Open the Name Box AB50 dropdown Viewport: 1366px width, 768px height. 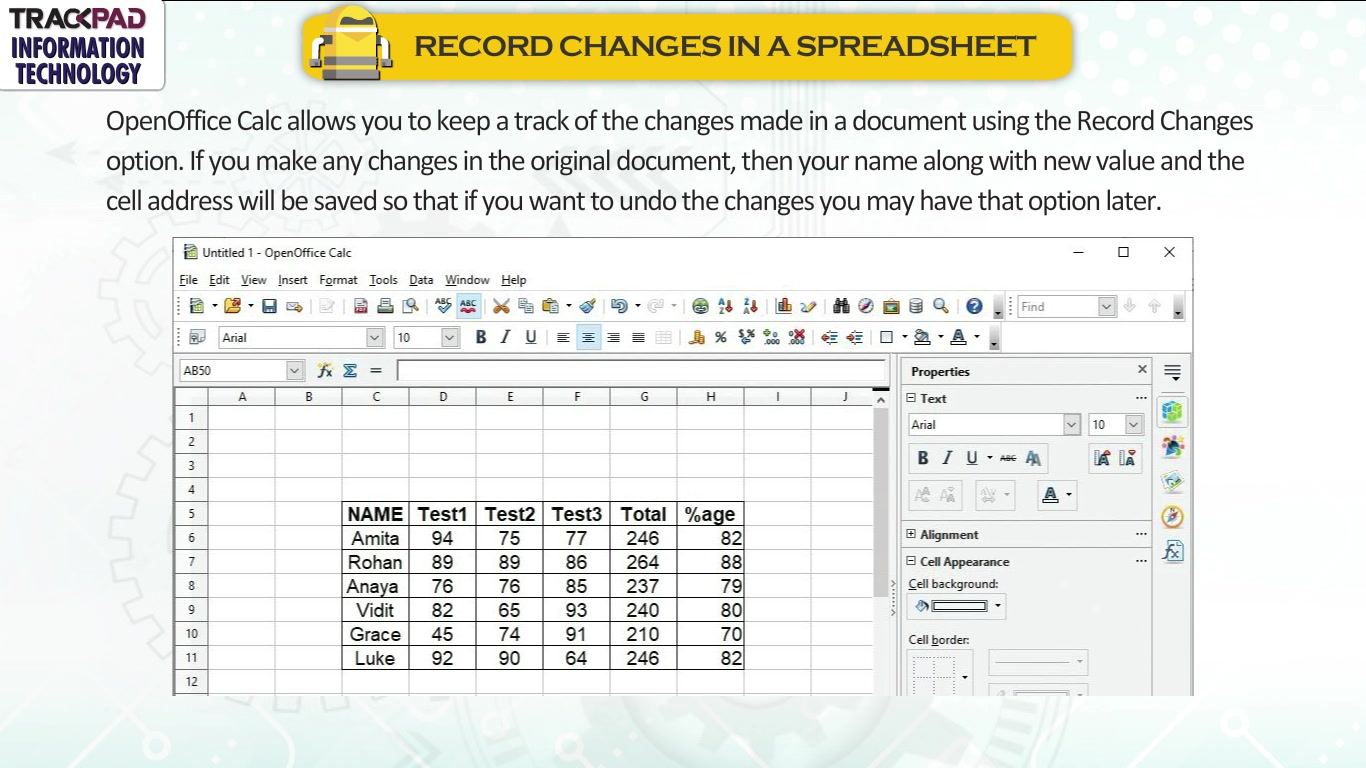tap(294, 370)
